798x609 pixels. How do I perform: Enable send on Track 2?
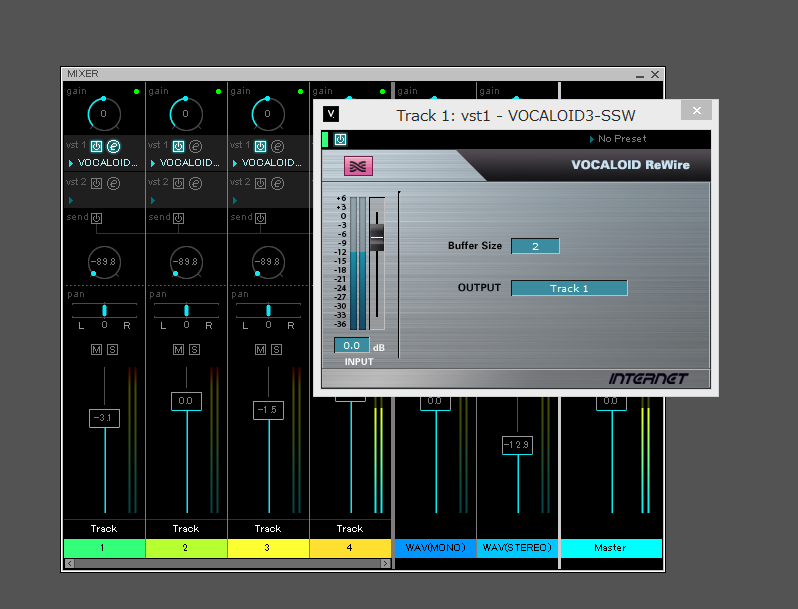pos(178,218)
